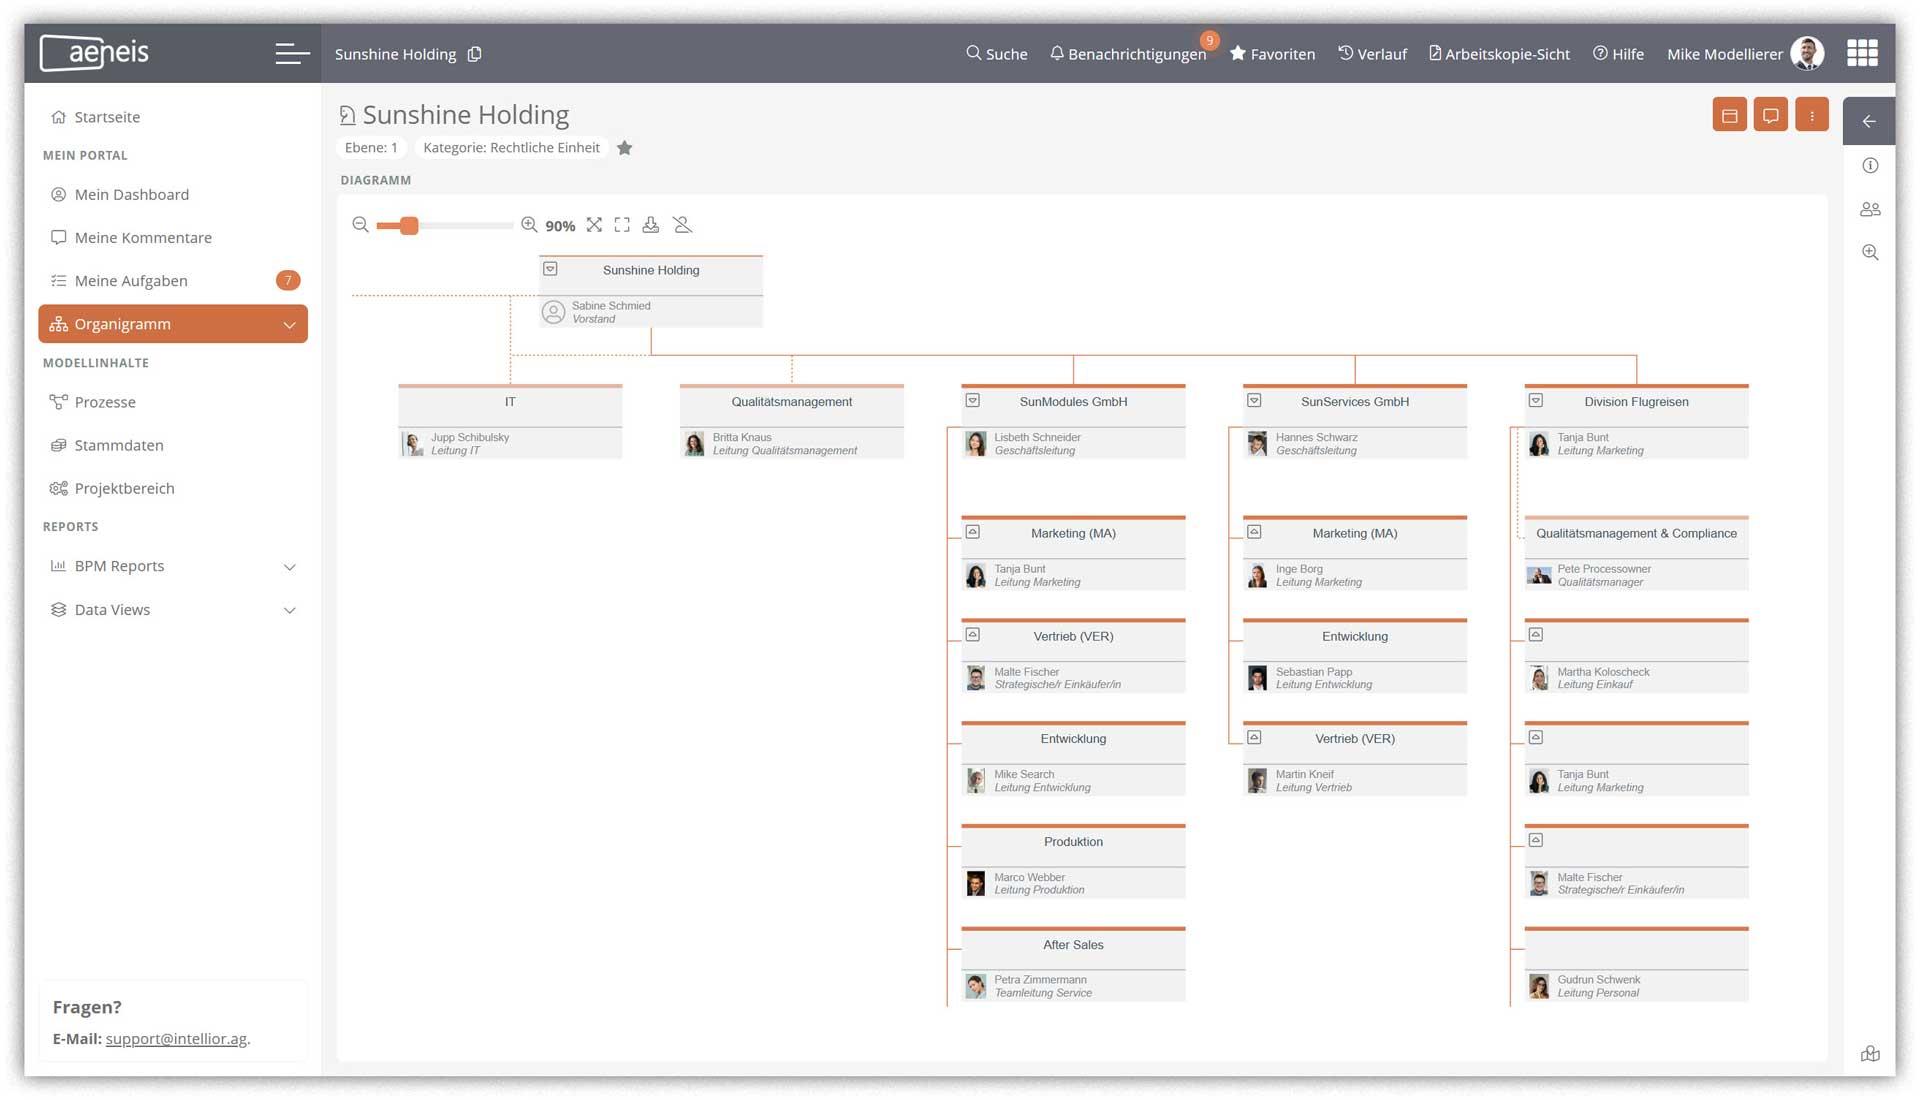Toggle the hamburger sidebar menu
1920x1100 pixels.
coord(292,53)
